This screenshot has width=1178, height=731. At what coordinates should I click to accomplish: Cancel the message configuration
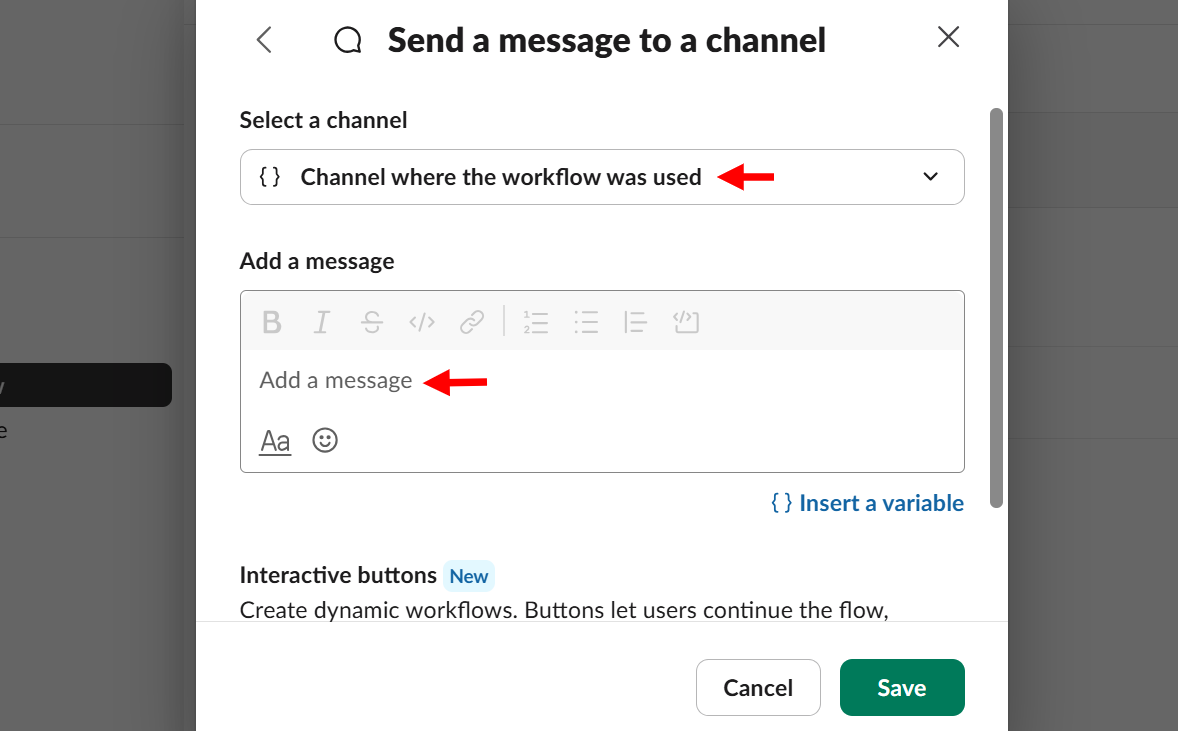pyautogui.click(x=758, y=687)
